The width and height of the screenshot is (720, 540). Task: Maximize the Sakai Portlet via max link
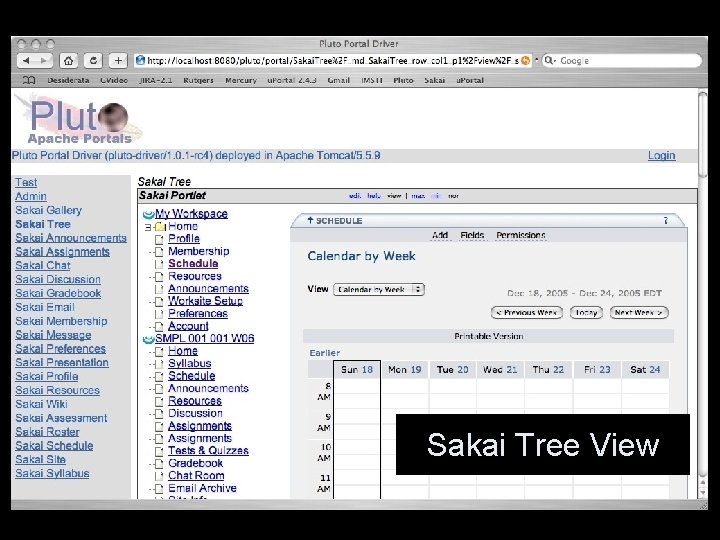[x=418, y=196]
